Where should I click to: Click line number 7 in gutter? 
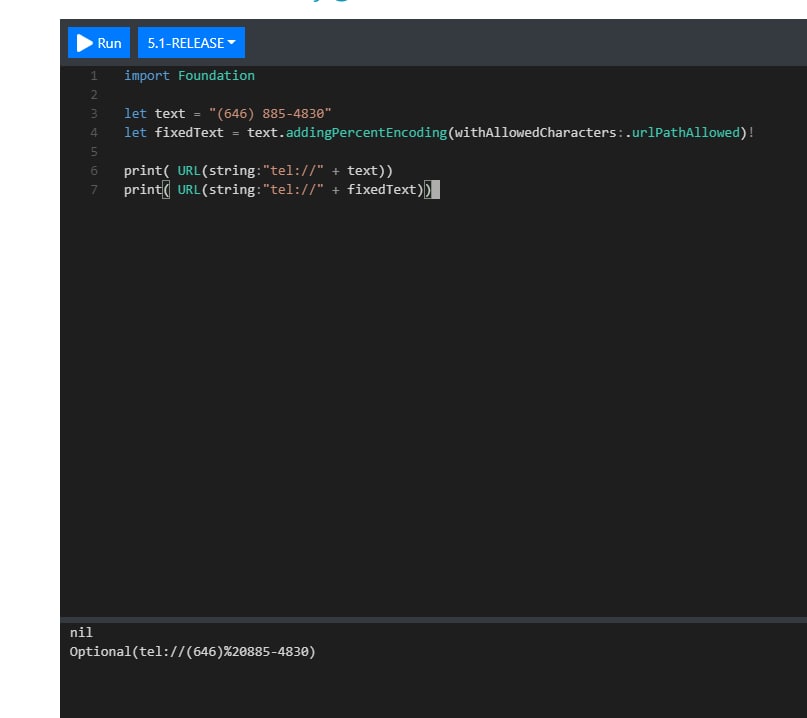(x=94, y=190)
